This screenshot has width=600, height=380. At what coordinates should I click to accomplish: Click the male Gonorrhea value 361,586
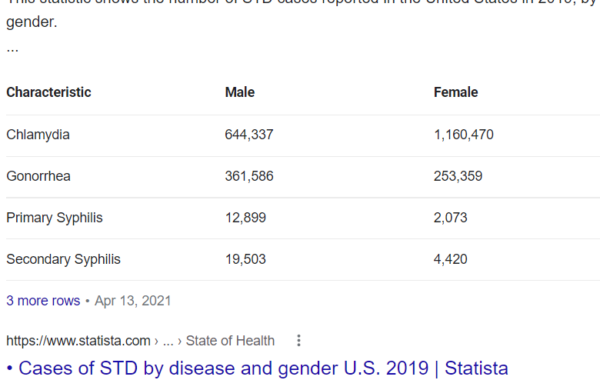click(249, 176)
